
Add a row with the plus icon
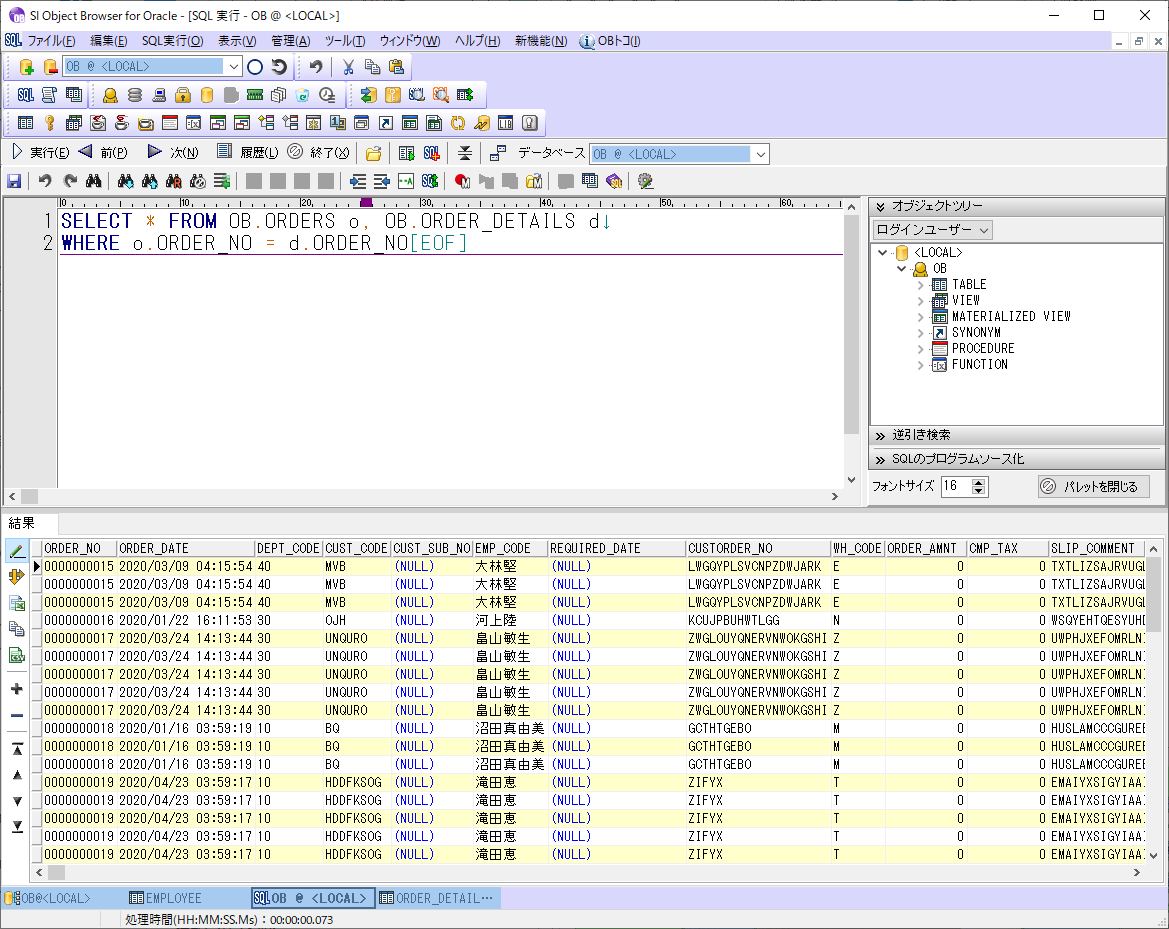click(x=17, y=689)
